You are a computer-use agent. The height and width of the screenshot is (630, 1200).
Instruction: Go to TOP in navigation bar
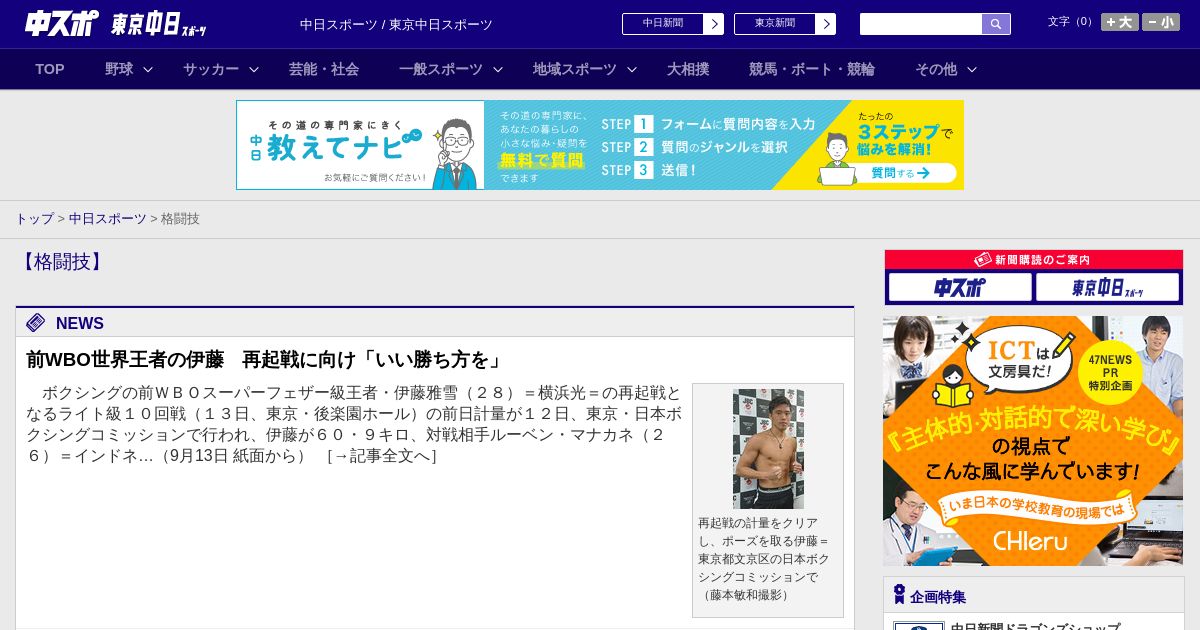tap(50, 69)
